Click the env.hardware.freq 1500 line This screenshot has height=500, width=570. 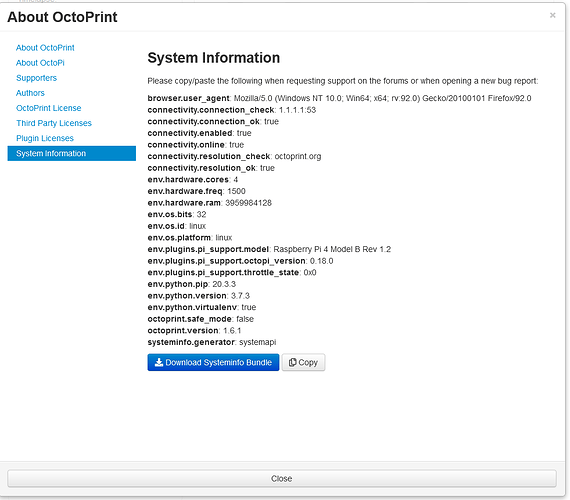pyautogui.click(x=196, y=191)
